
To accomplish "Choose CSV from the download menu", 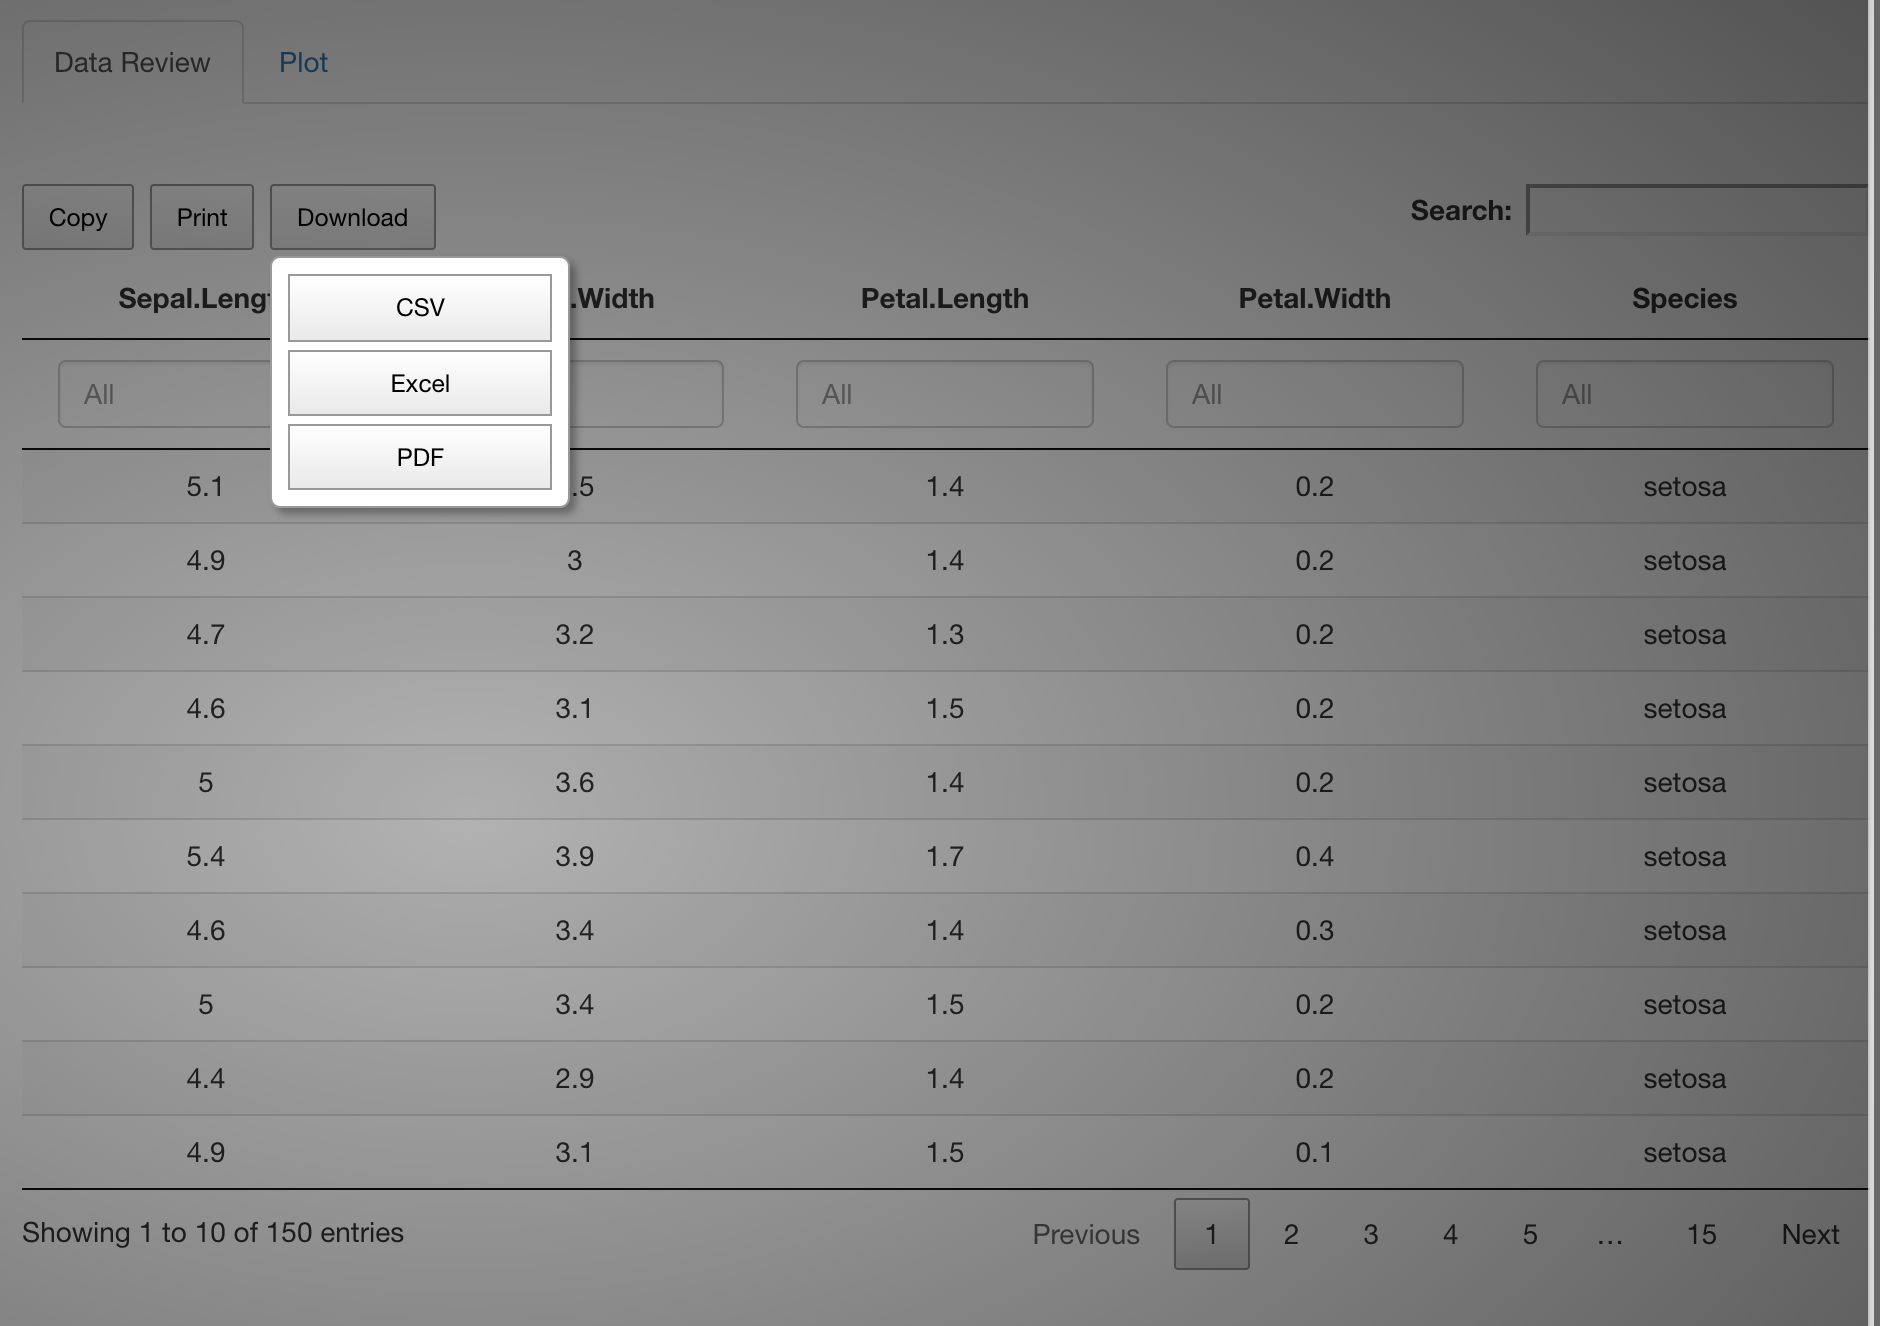I will click(x=420, y=308).
